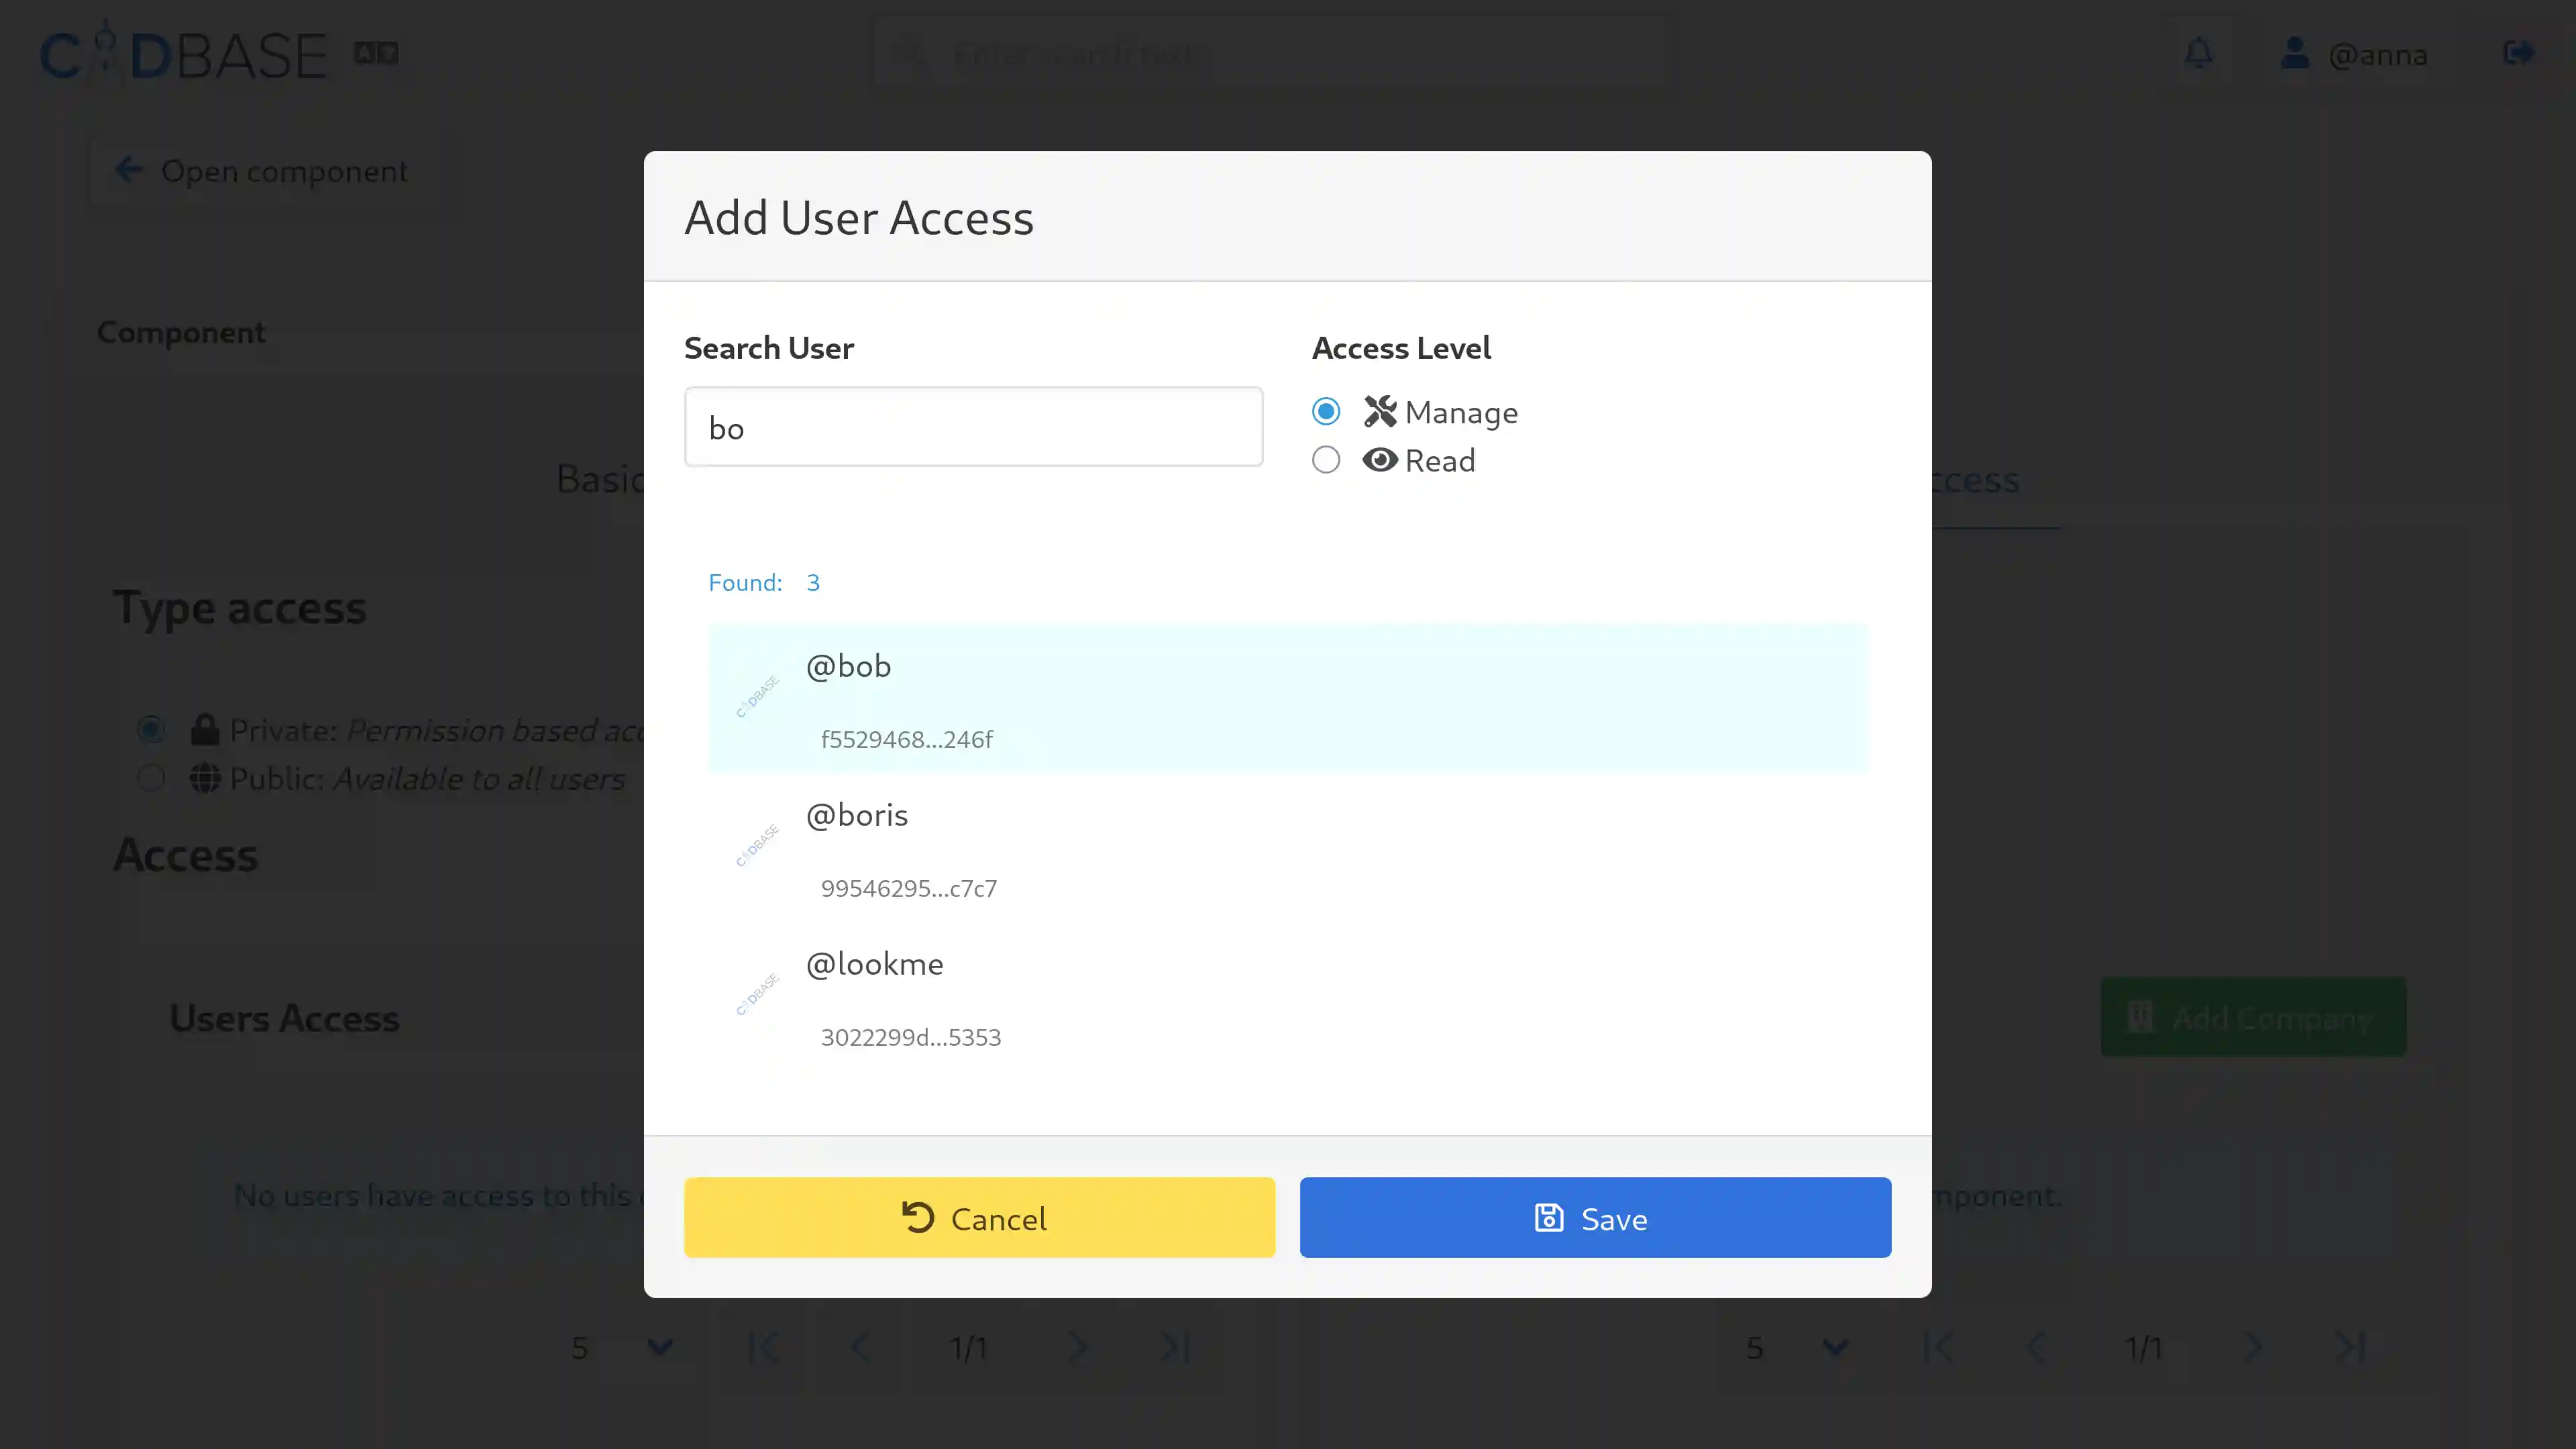Go to next page in right pagination
Image resolution: width=2576 pixels, height=1449 pixels.
tap(2252, 1347)
